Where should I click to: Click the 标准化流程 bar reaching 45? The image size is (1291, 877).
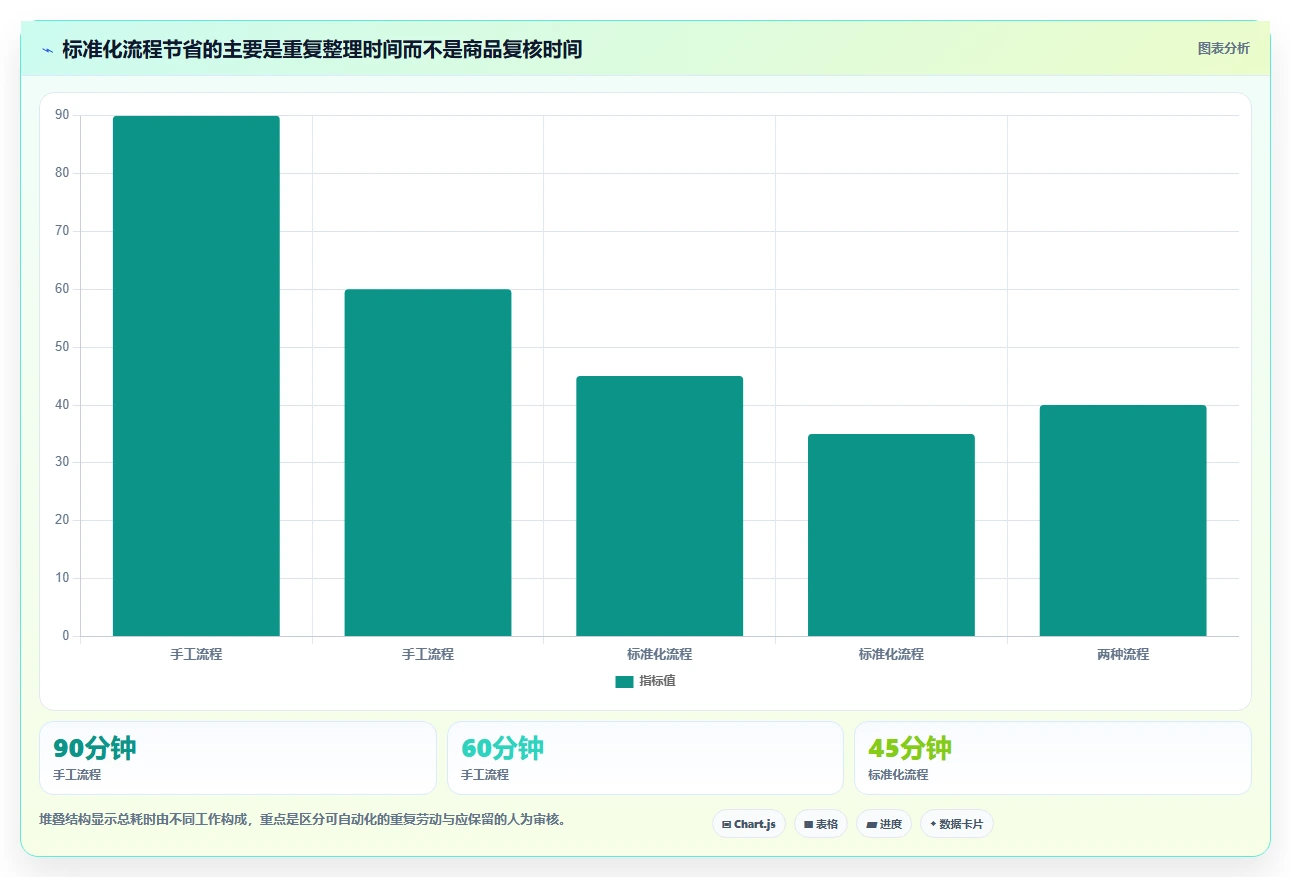pos(659,506)
